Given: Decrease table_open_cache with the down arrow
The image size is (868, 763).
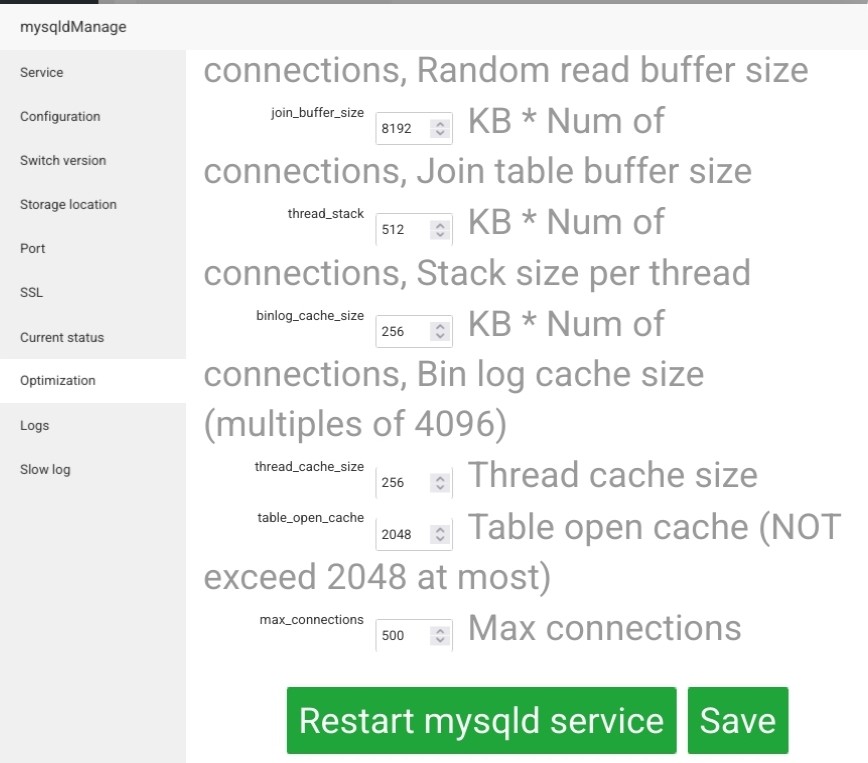Looking at the screenshot, I should tap(439, 539).
